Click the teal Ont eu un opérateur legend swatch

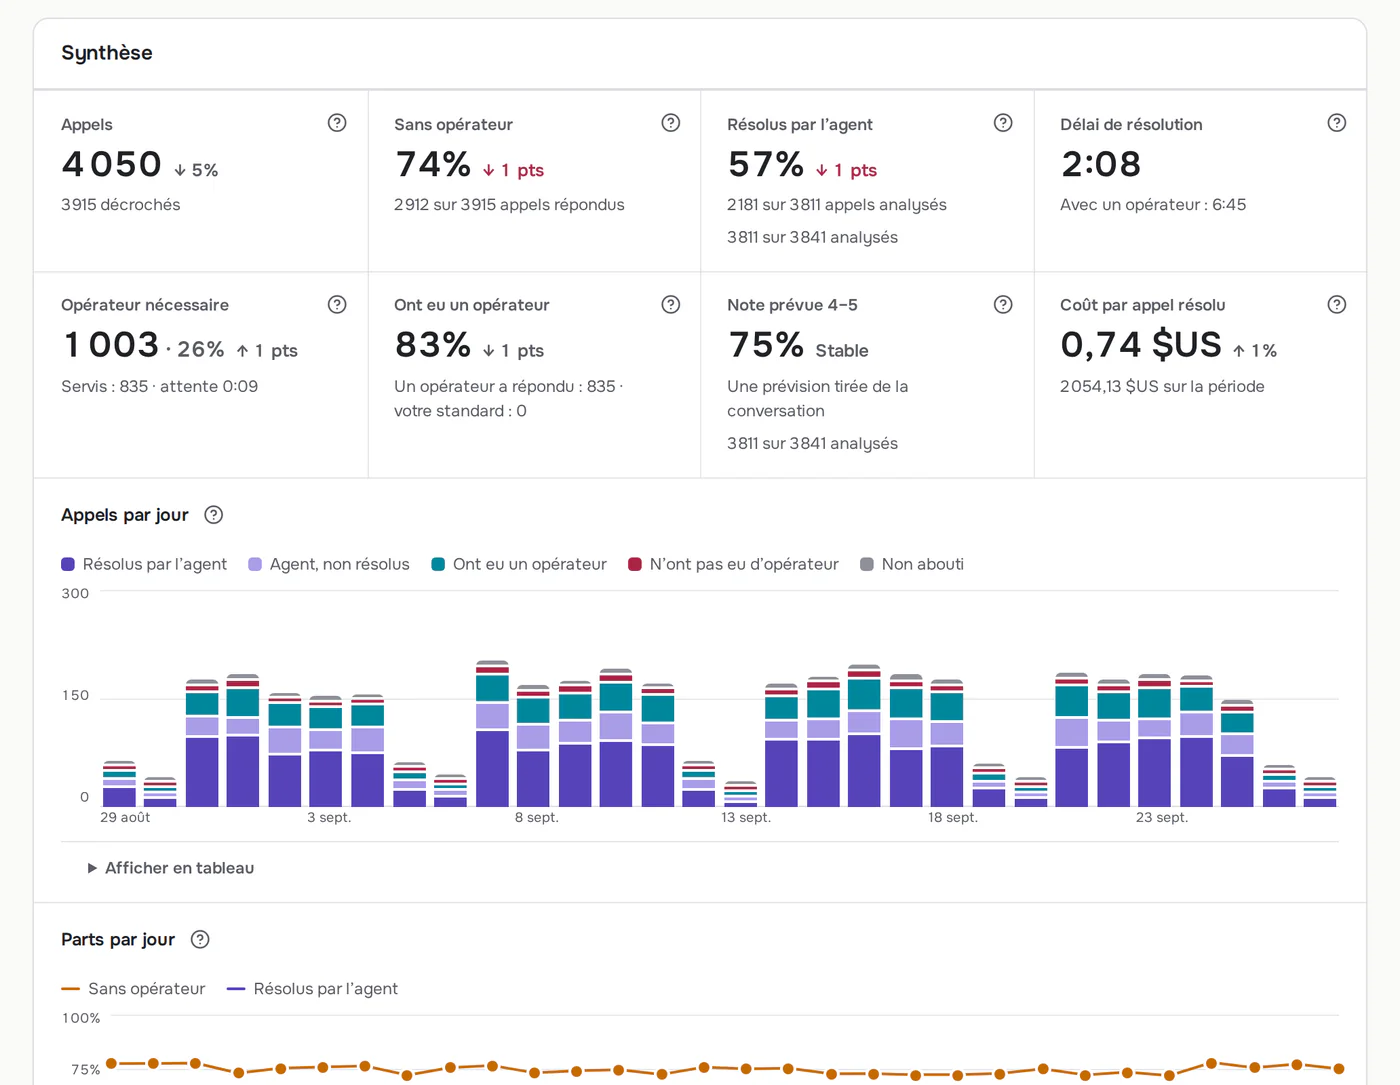point(438,564)
